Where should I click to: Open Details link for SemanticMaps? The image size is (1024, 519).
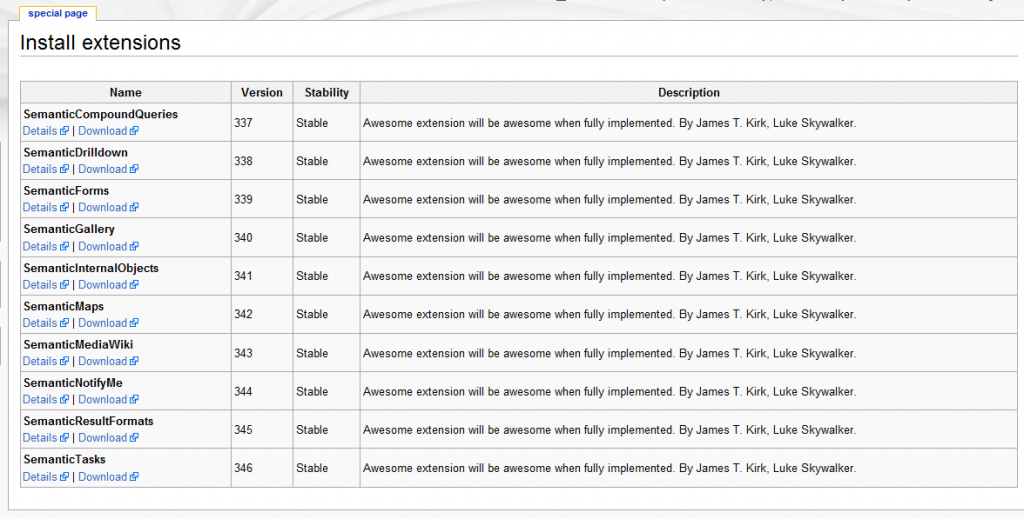[46, 323]
